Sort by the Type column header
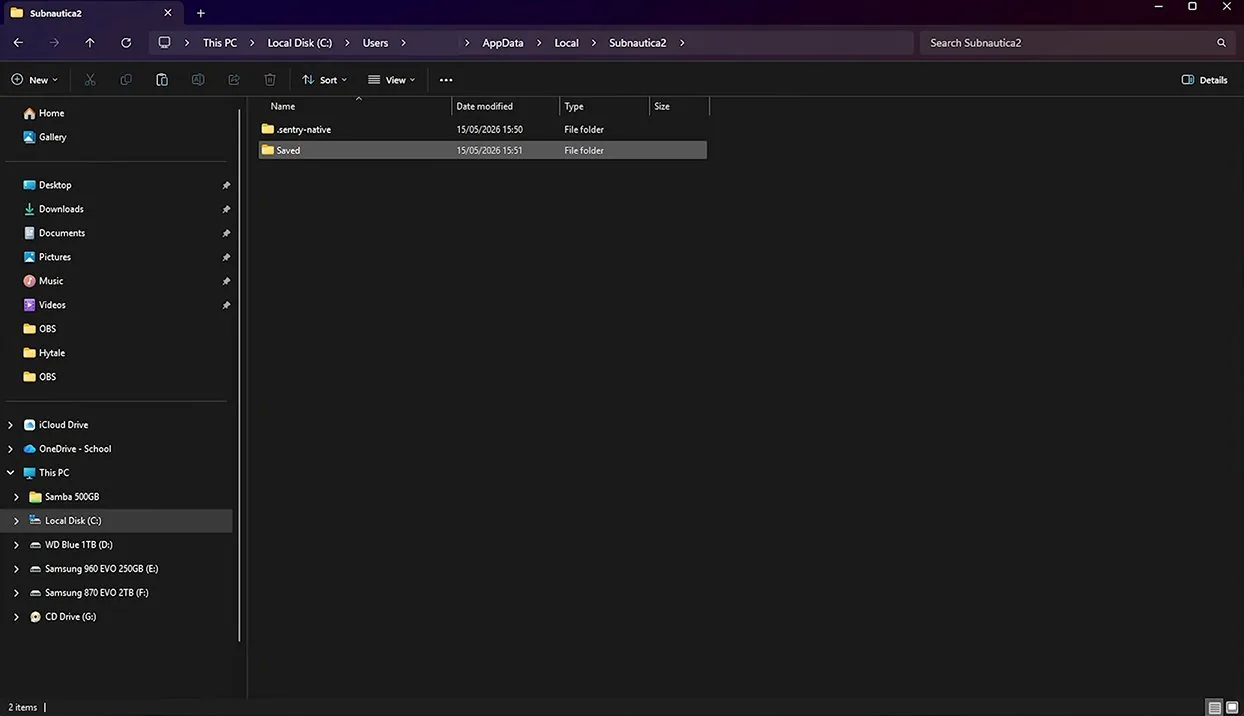Viewport: 1244px width, 716px height. click(x=605, y=106)
